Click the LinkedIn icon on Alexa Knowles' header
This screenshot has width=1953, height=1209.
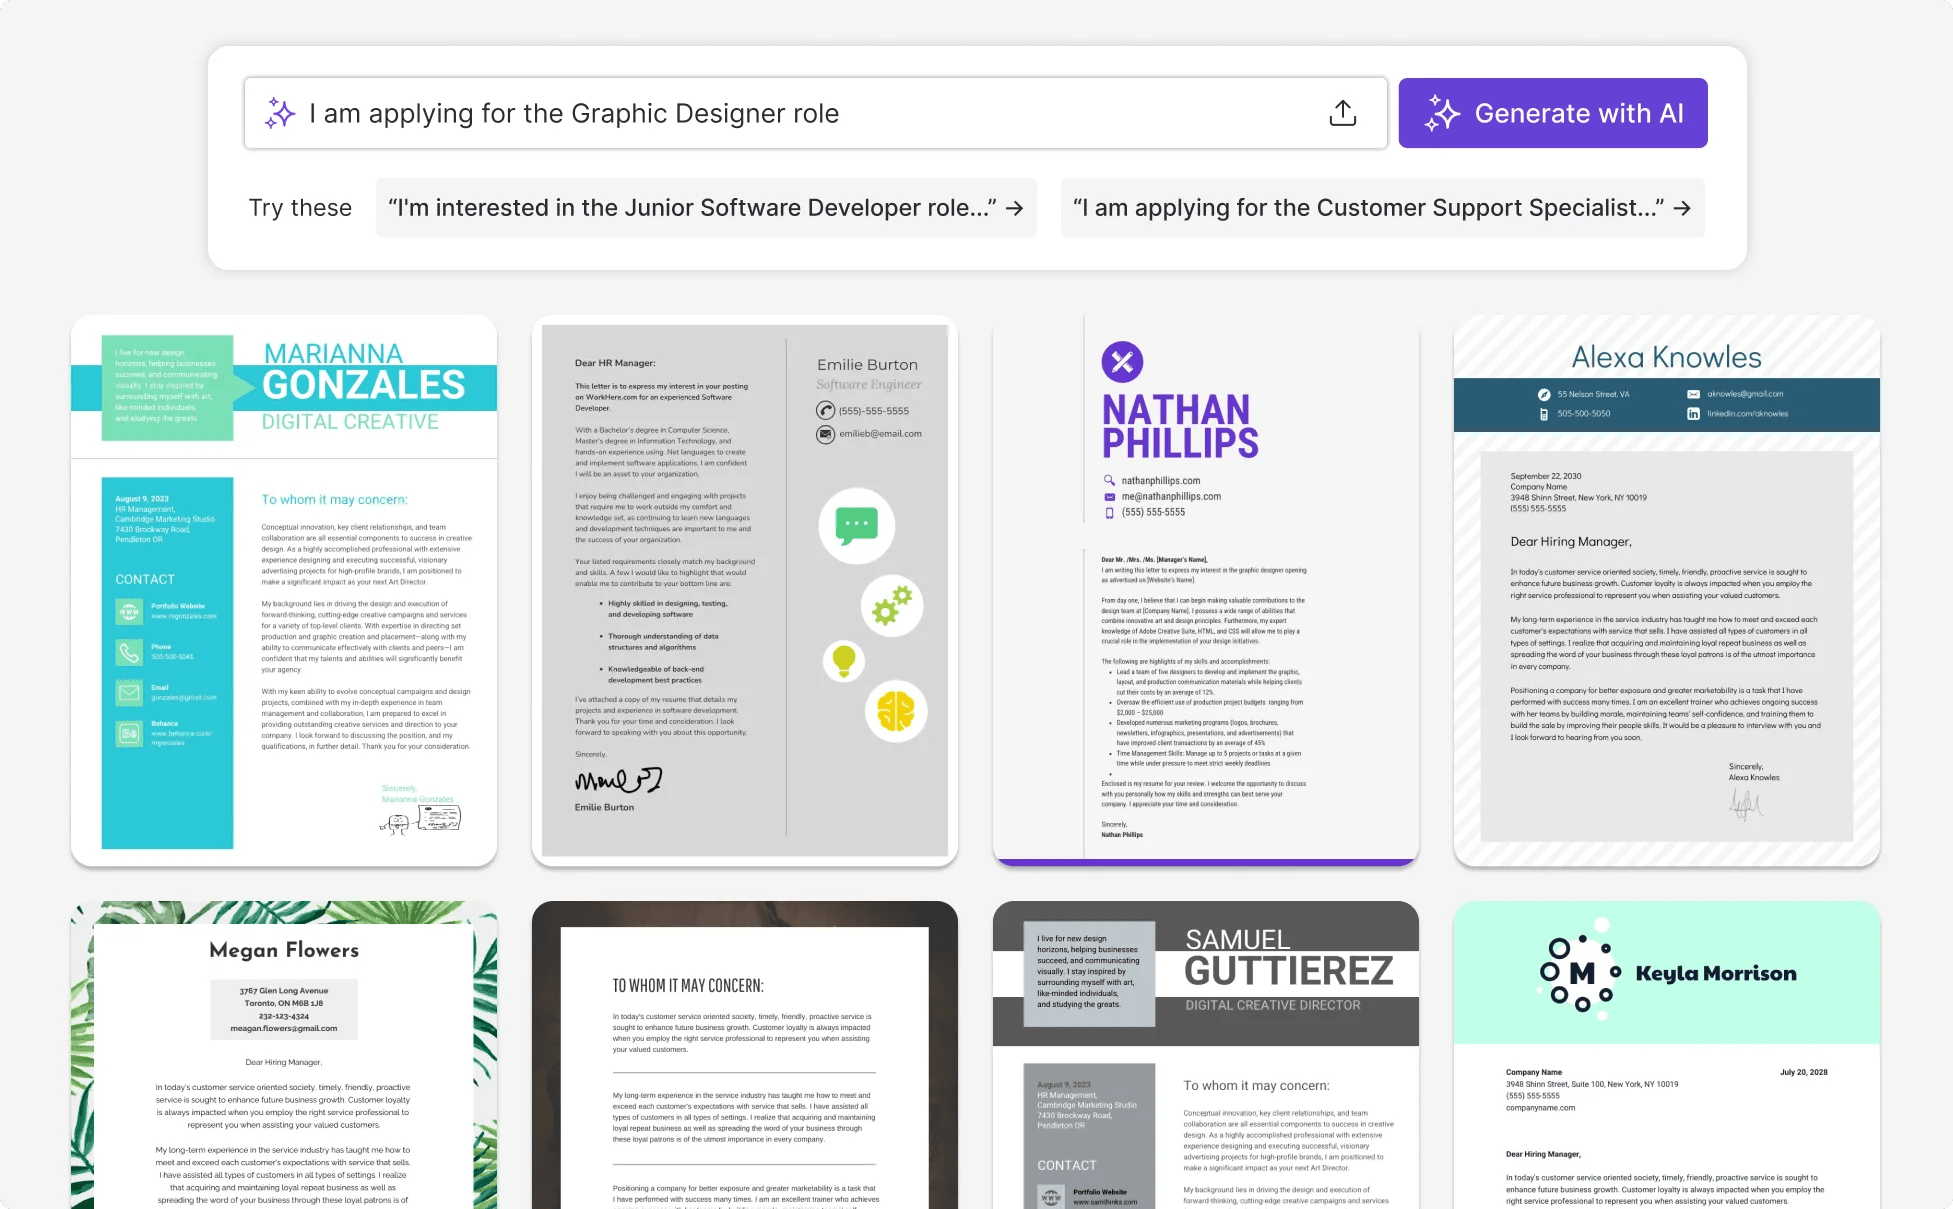tap(1693, 414)
